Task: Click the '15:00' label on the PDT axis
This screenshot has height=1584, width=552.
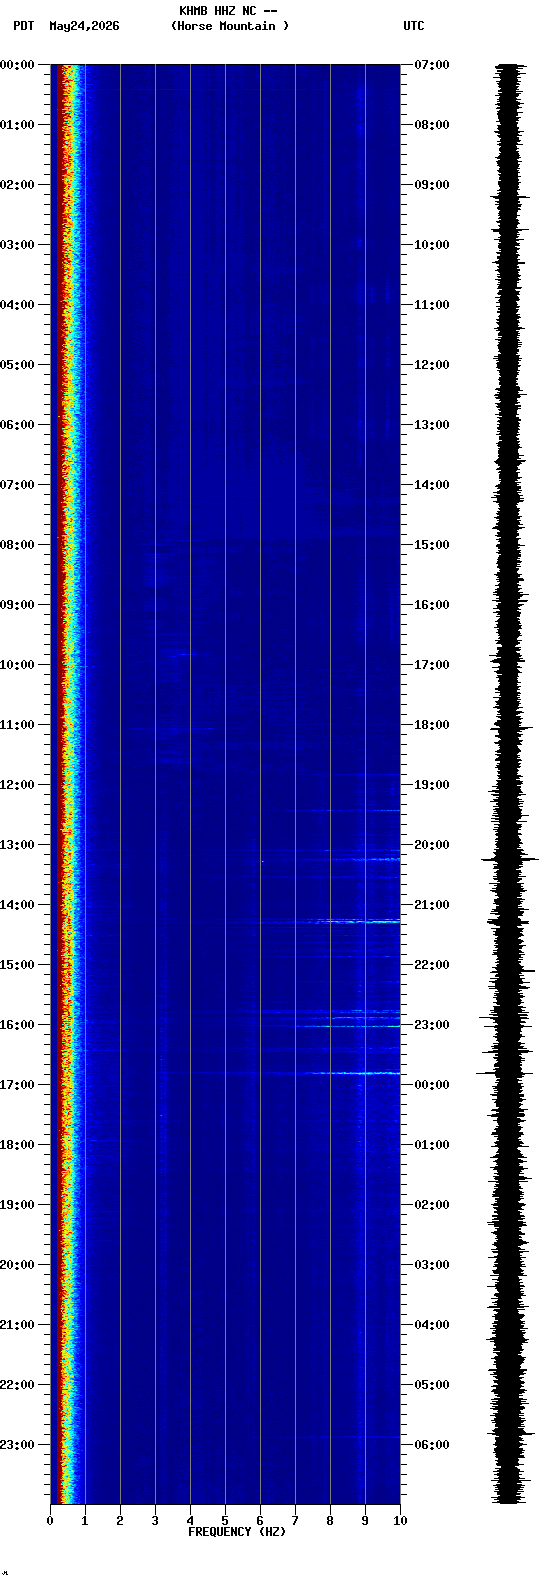Action: click(17, 965)
